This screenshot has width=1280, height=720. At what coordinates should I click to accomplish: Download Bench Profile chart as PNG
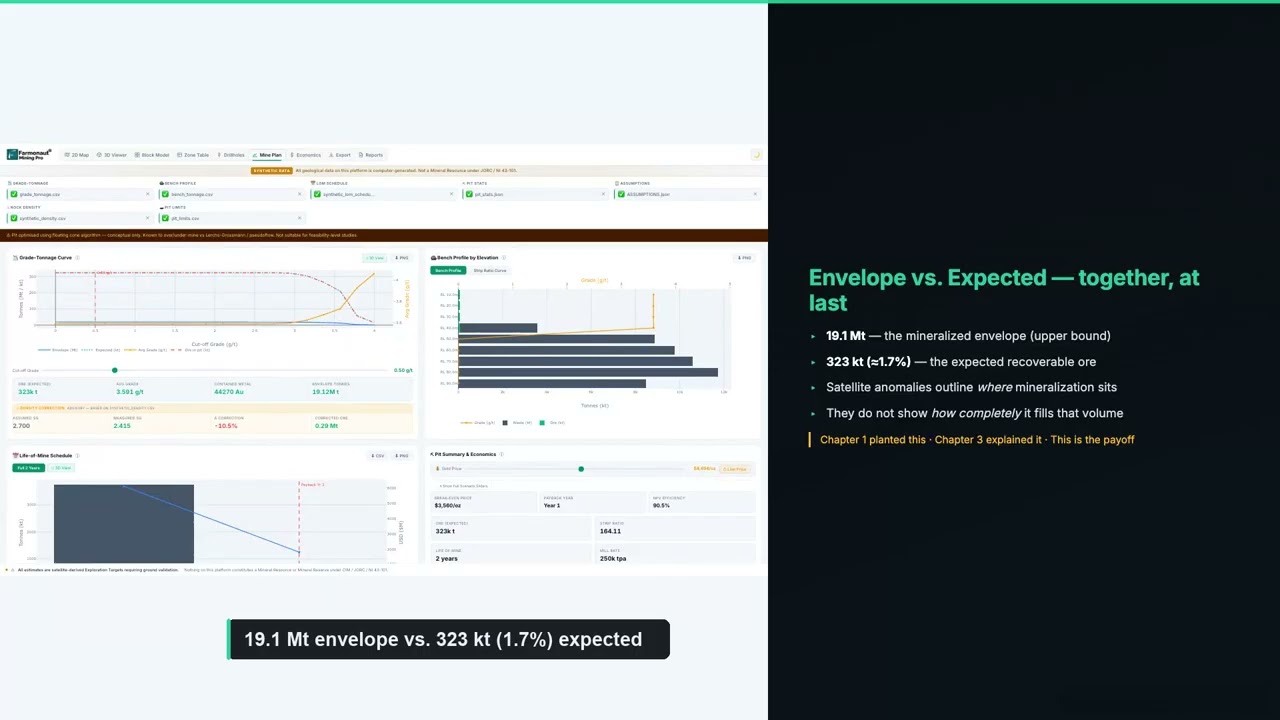click(x=744, y=258)
